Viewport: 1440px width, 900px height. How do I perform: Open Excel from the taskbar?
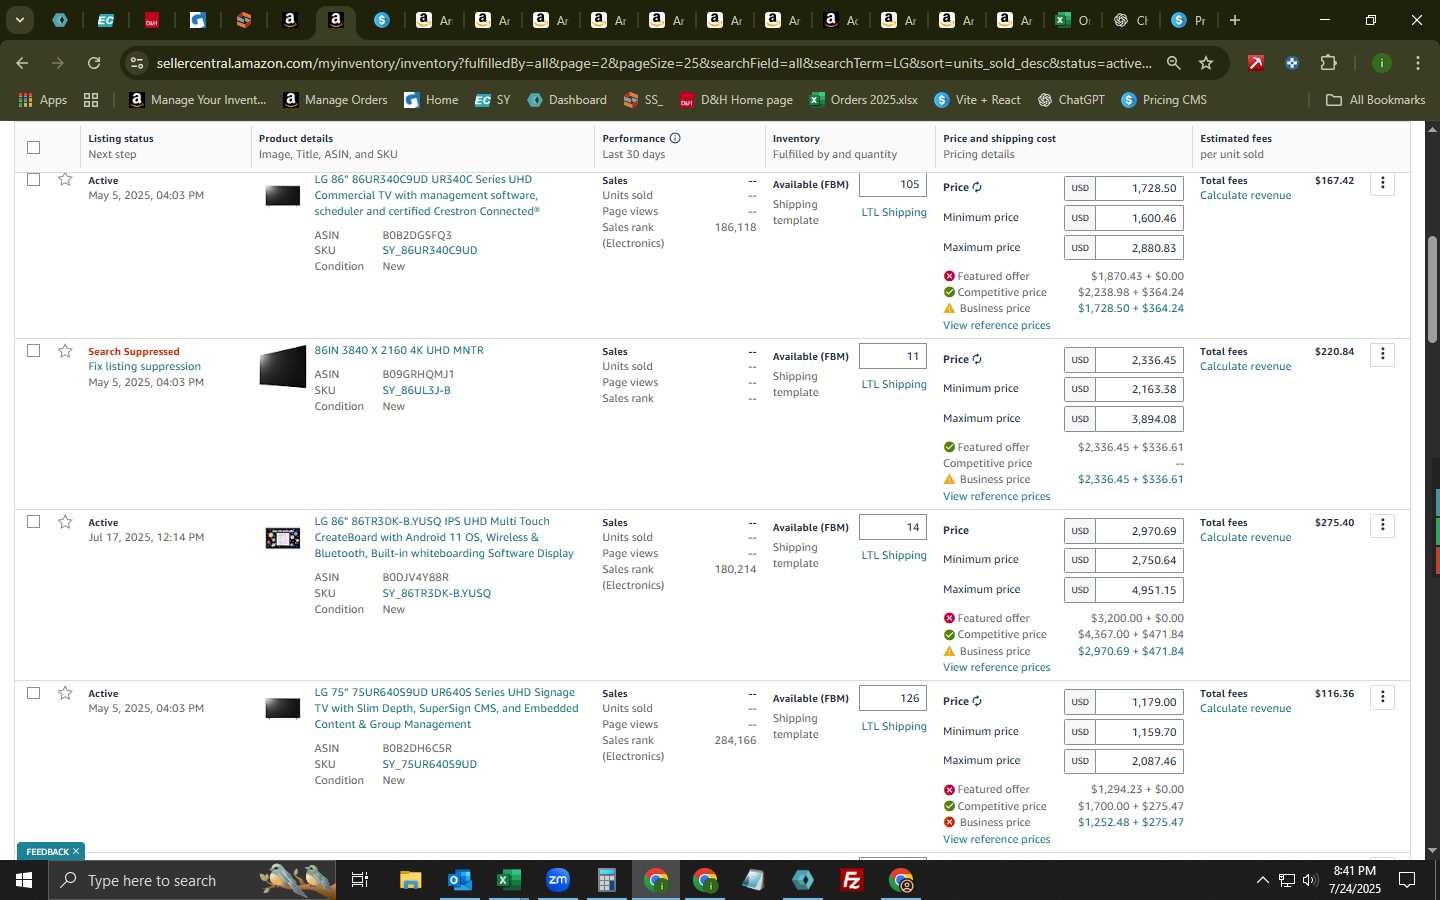[508, 880]
